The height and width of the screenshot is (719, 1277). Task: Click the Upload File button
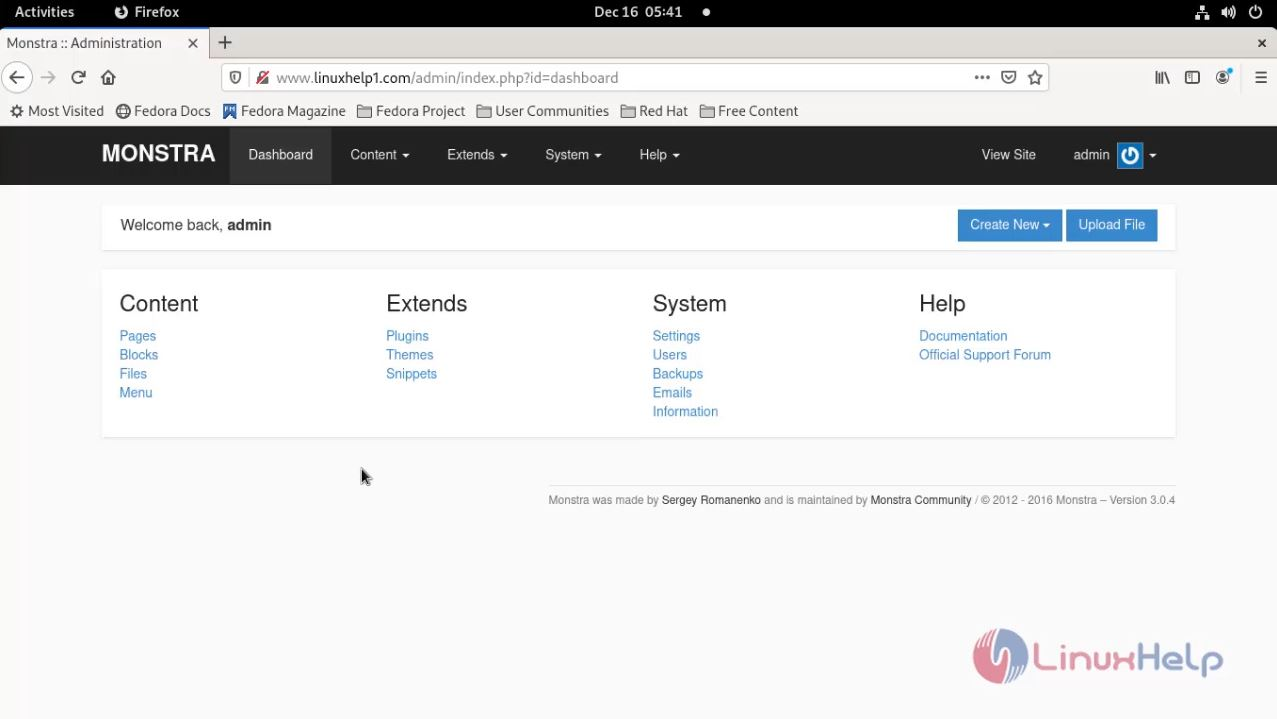[x=1111, y=225]
